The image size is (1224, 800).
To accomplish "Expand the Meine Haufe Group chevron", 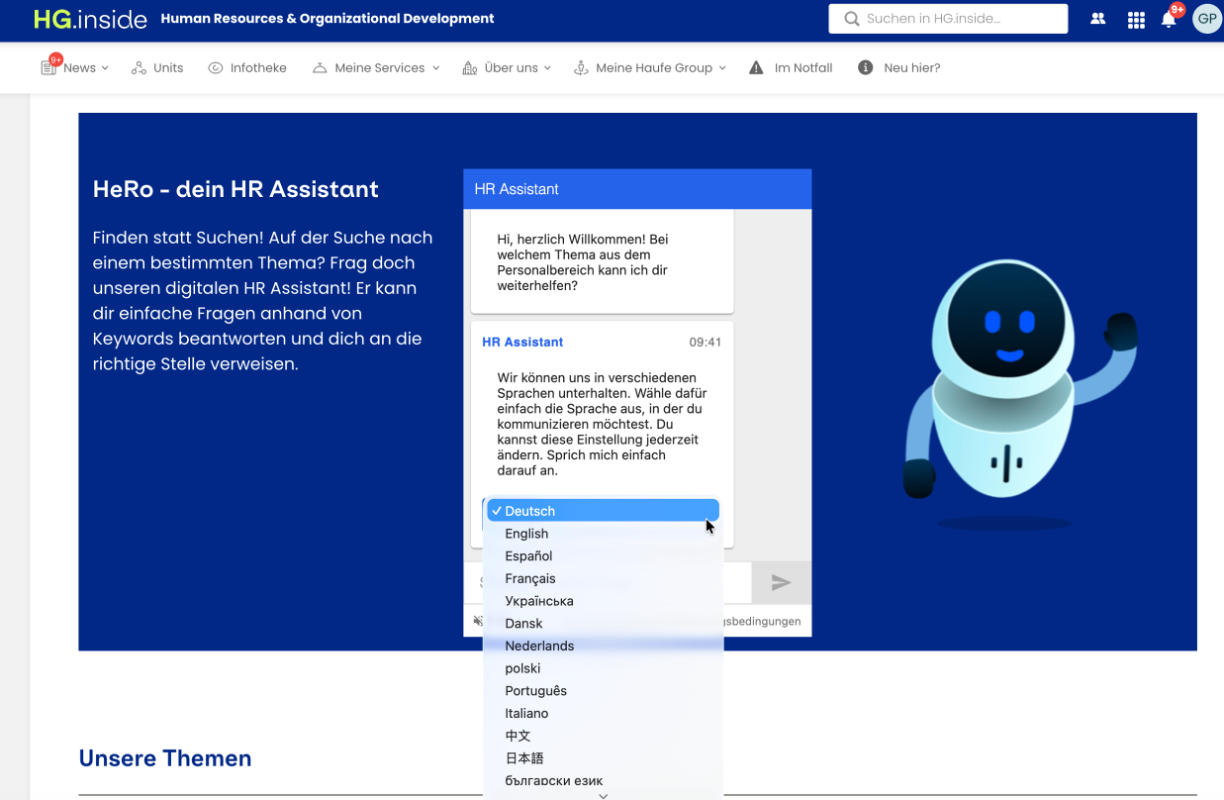I will point(722,68).
